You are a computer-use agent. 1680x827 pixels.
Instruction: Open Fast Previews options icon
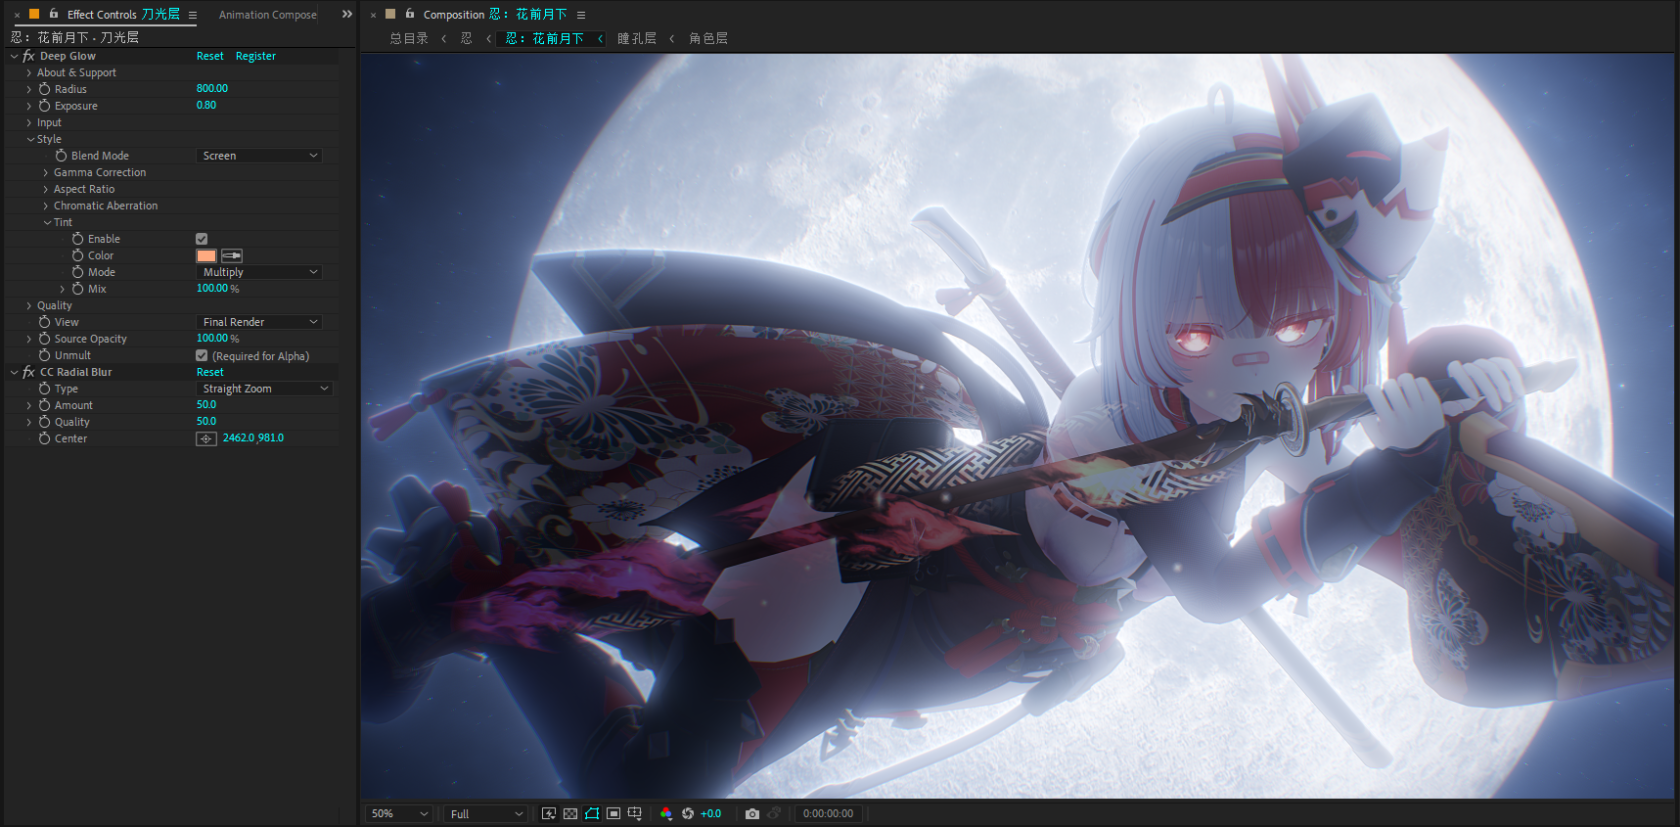[x=549, y=814]
